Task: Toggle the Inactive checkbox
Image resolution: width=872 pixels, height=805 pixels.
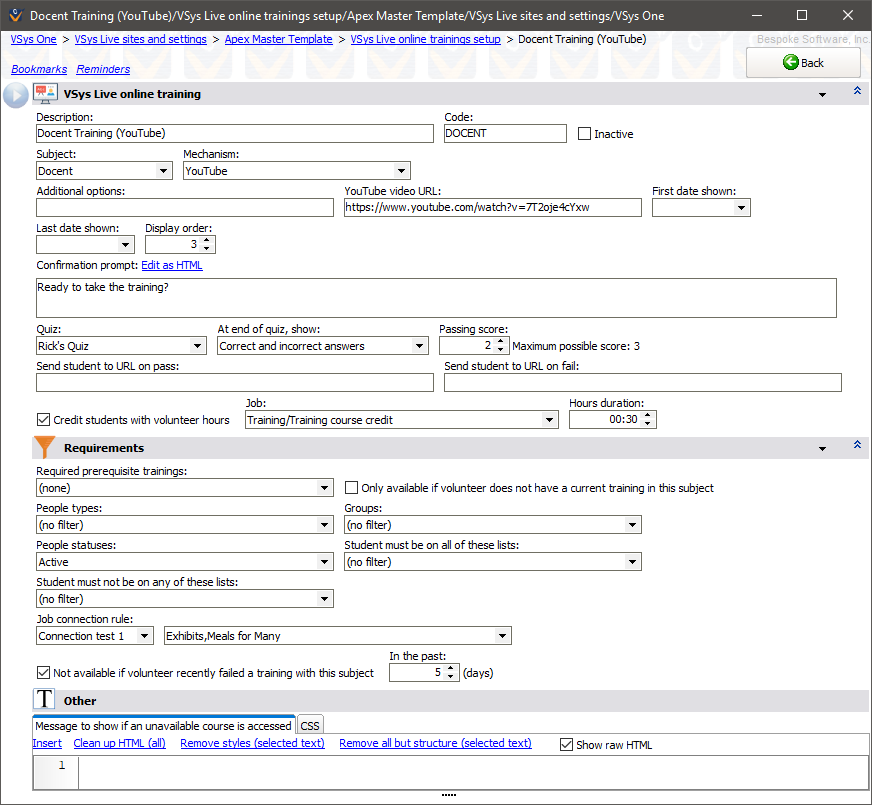Action: coord(585,134)
